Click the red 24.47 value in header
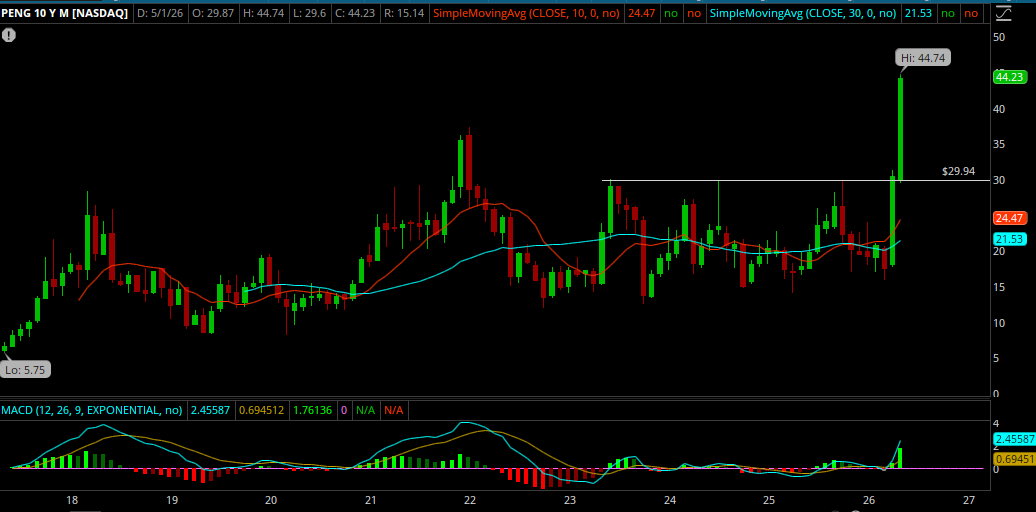The image size is (1036, 512). 641,13
